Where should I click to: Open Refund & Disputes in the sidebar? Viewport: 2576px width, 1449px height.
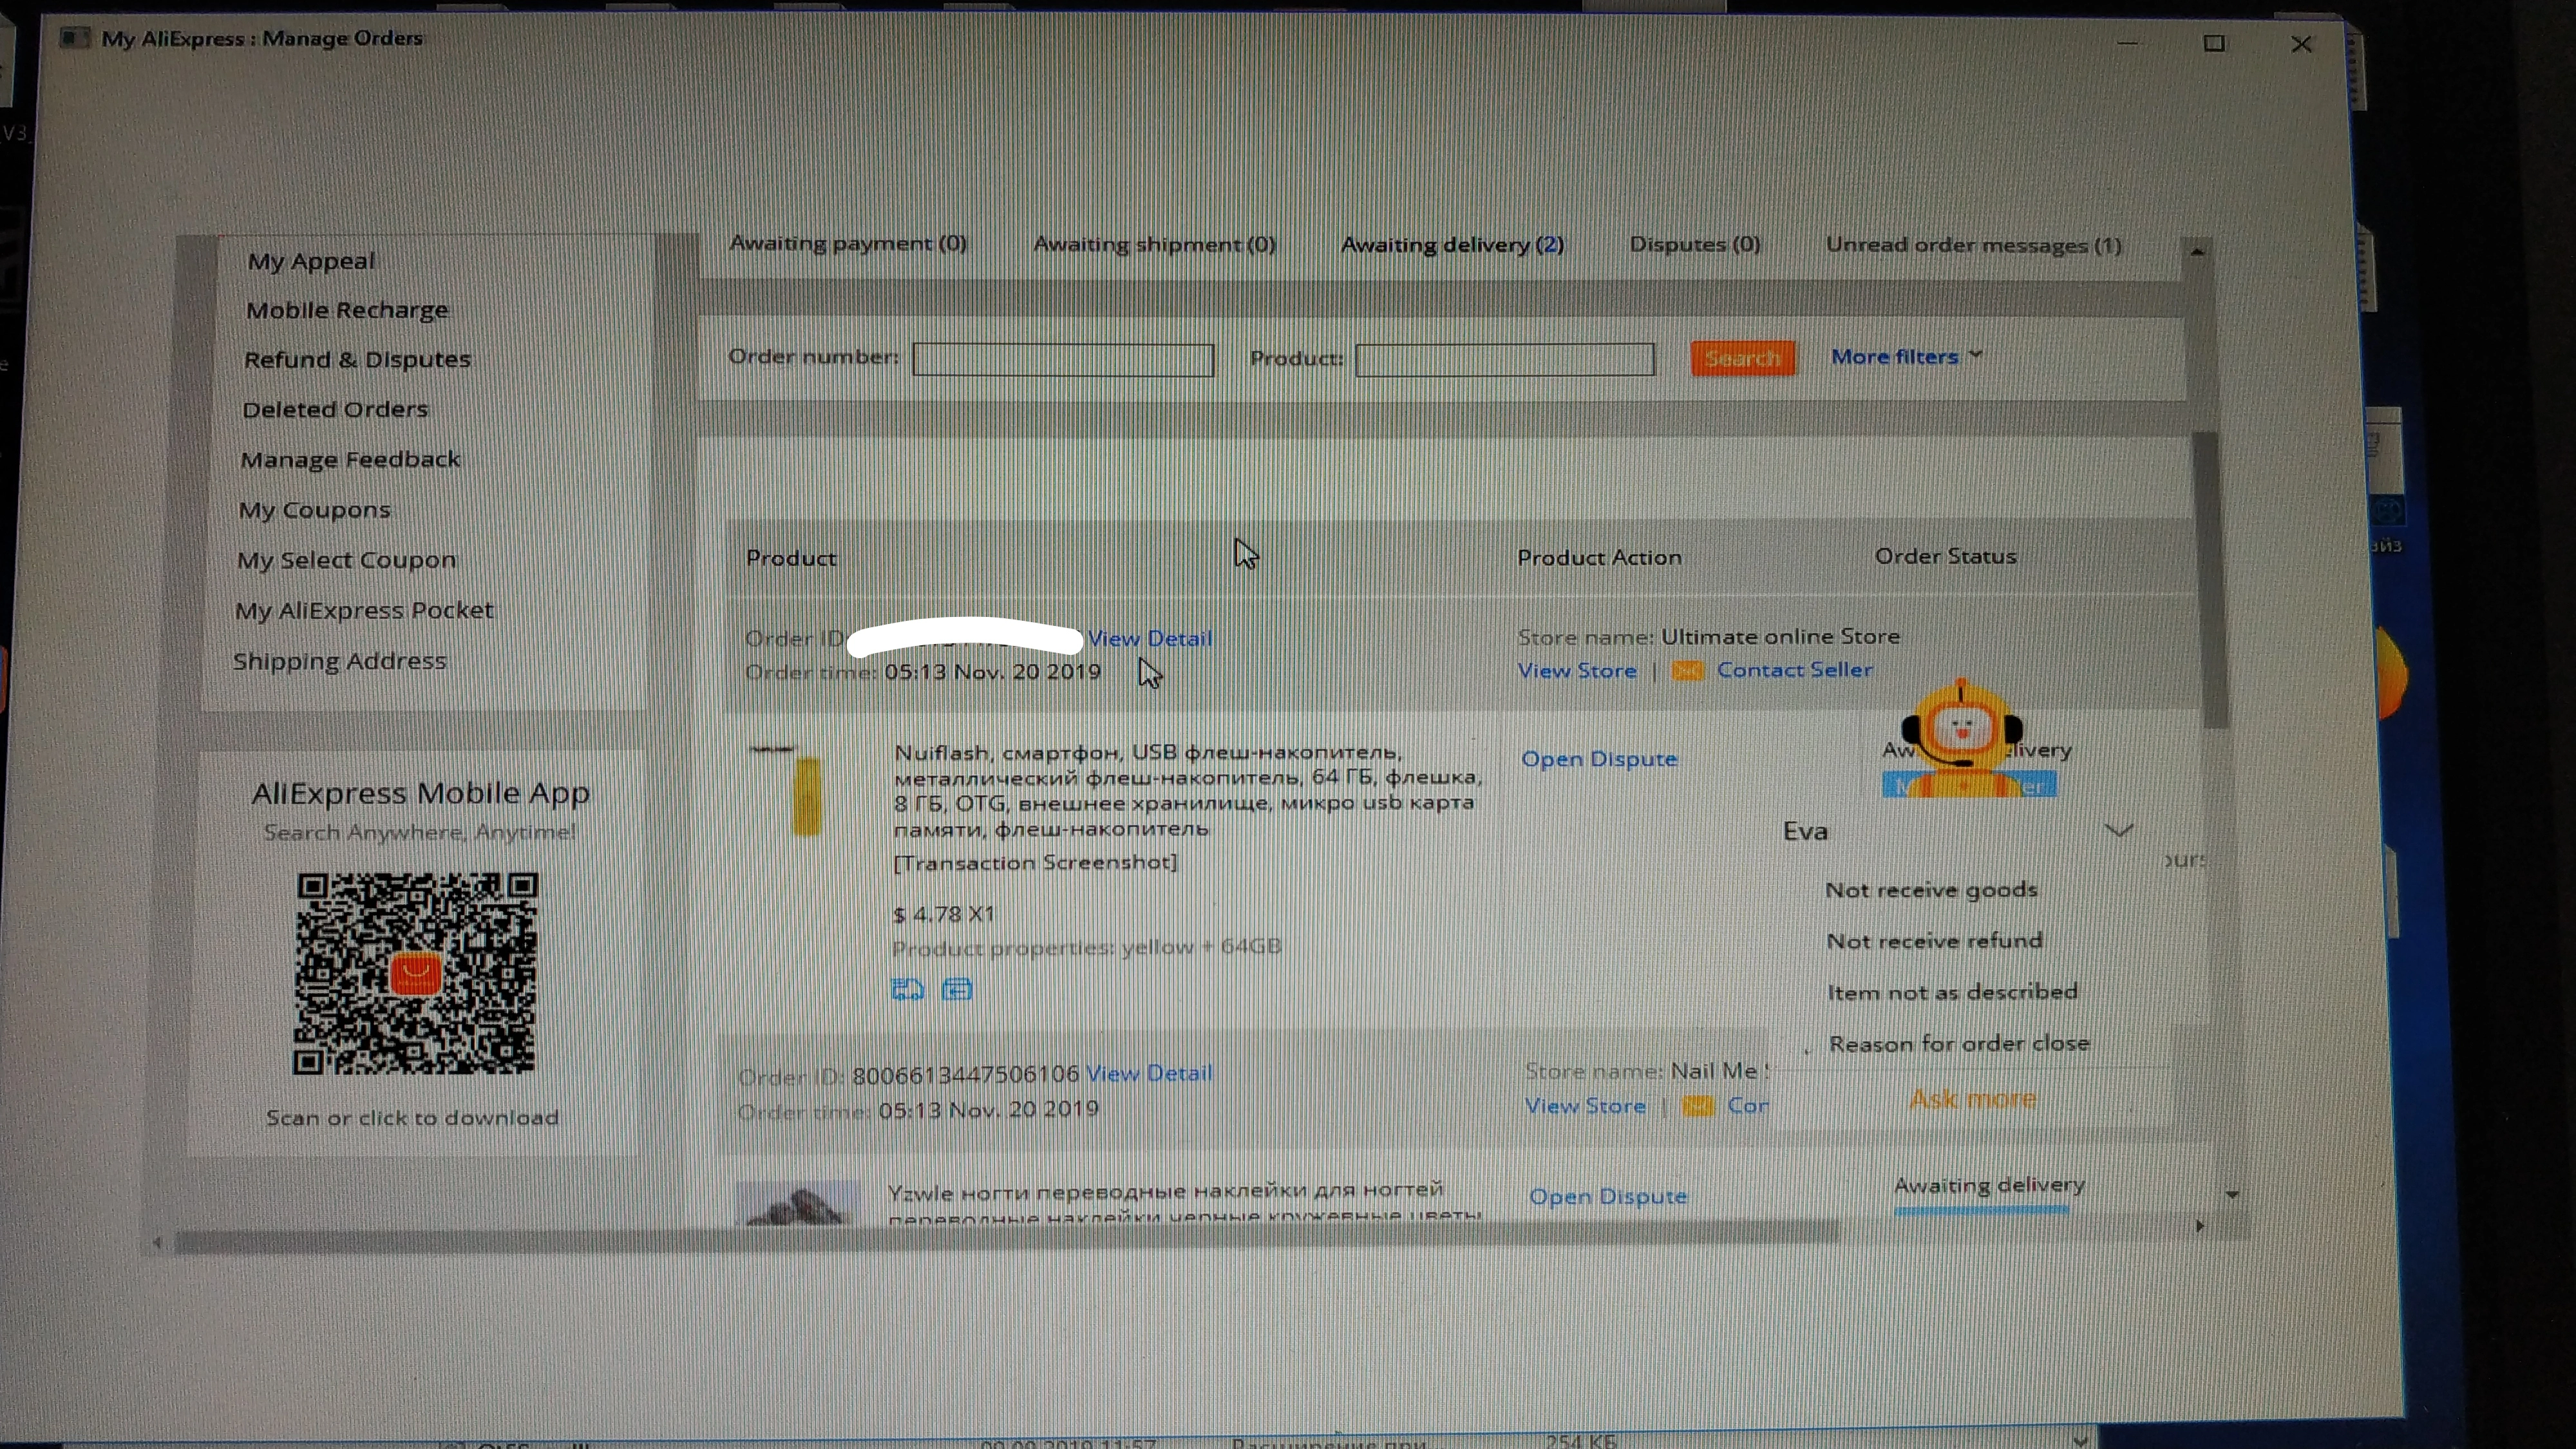(357, 359)
